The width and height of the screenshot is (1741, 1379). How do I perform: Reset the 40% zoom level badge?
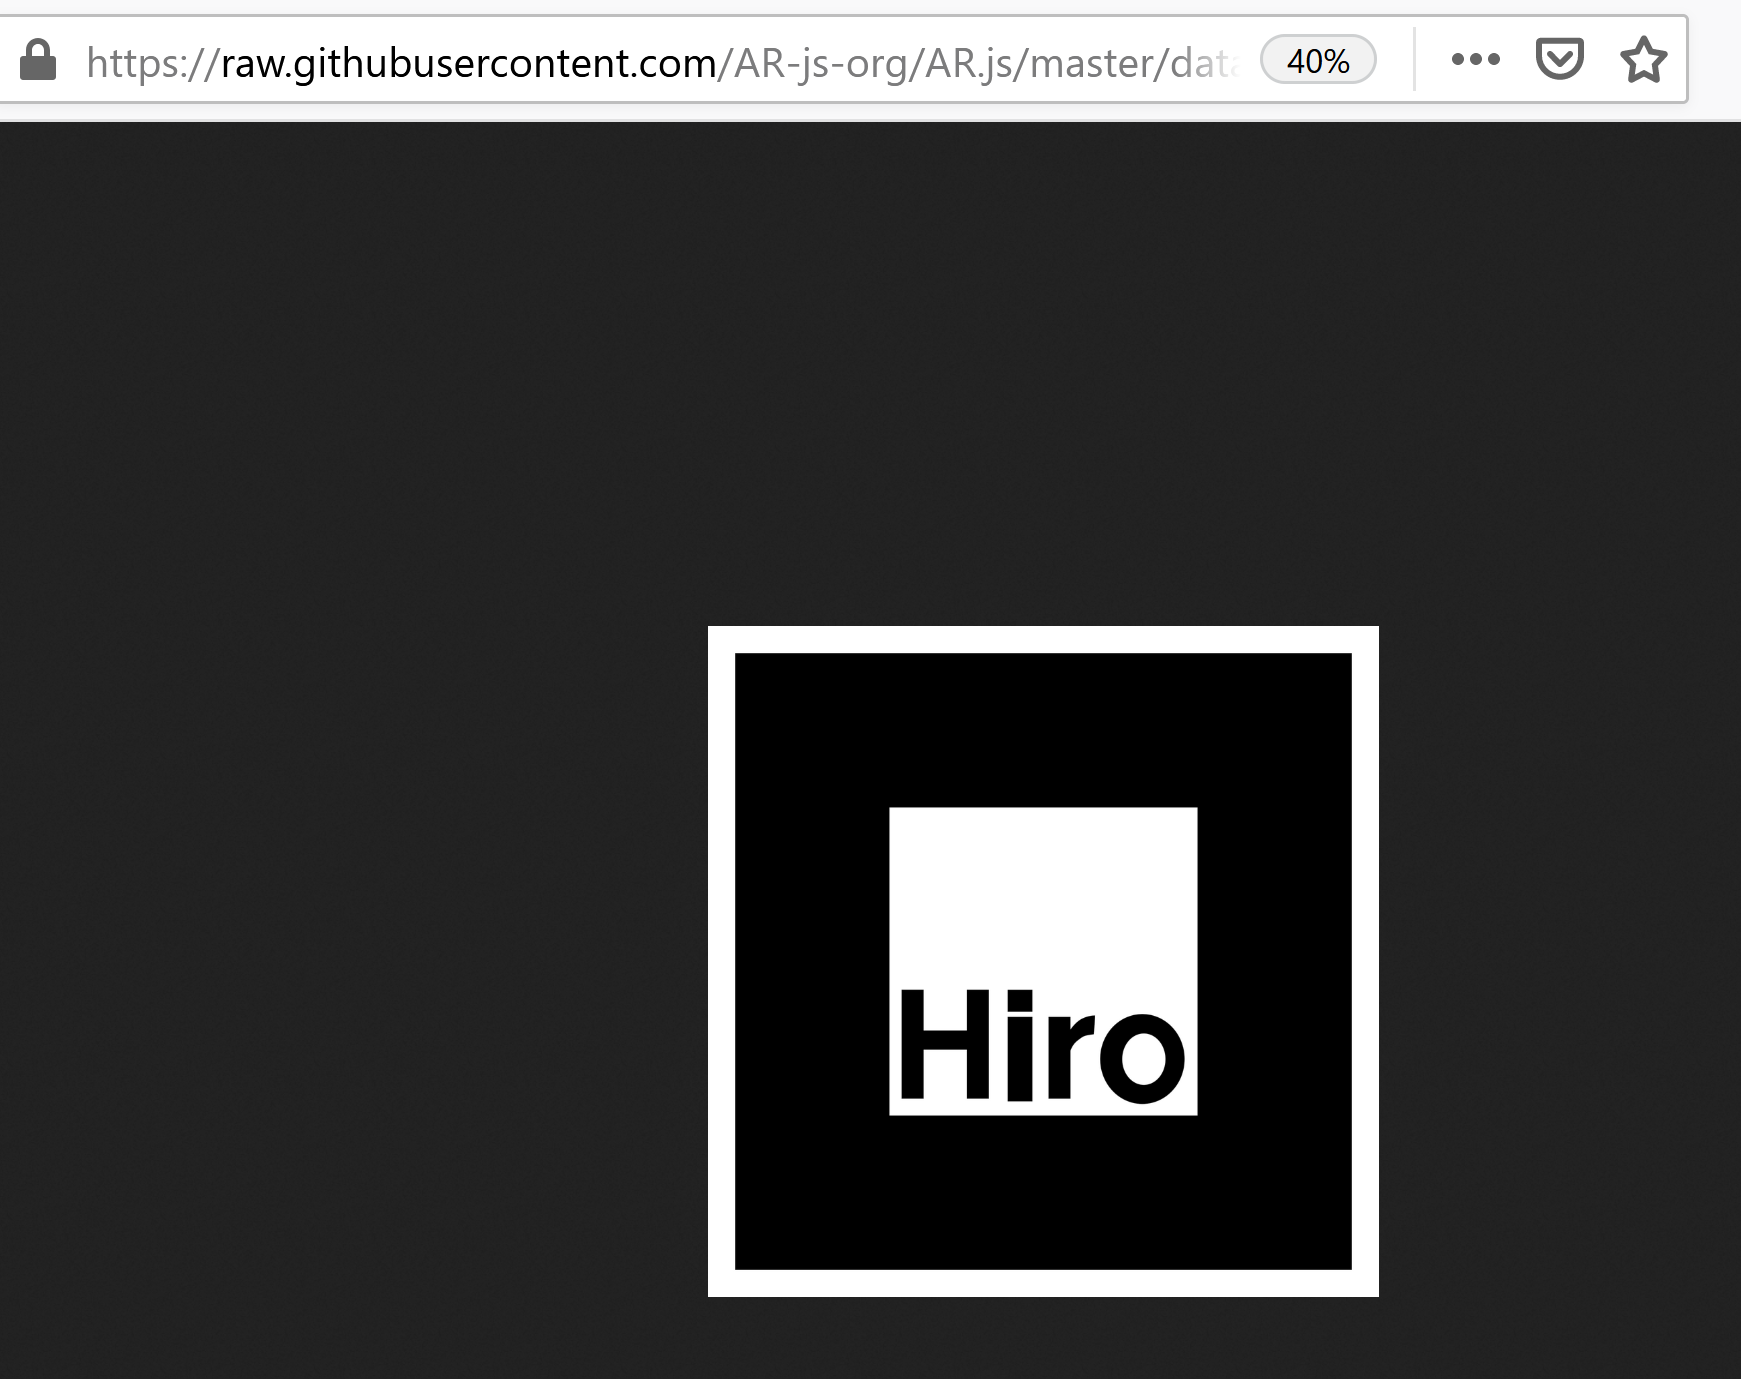coord(1318,61)
